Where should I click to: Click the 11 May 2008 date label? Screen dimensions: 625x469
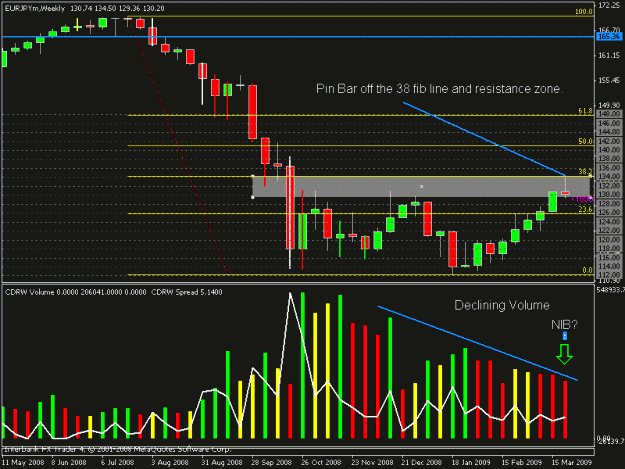click(23, 462)
